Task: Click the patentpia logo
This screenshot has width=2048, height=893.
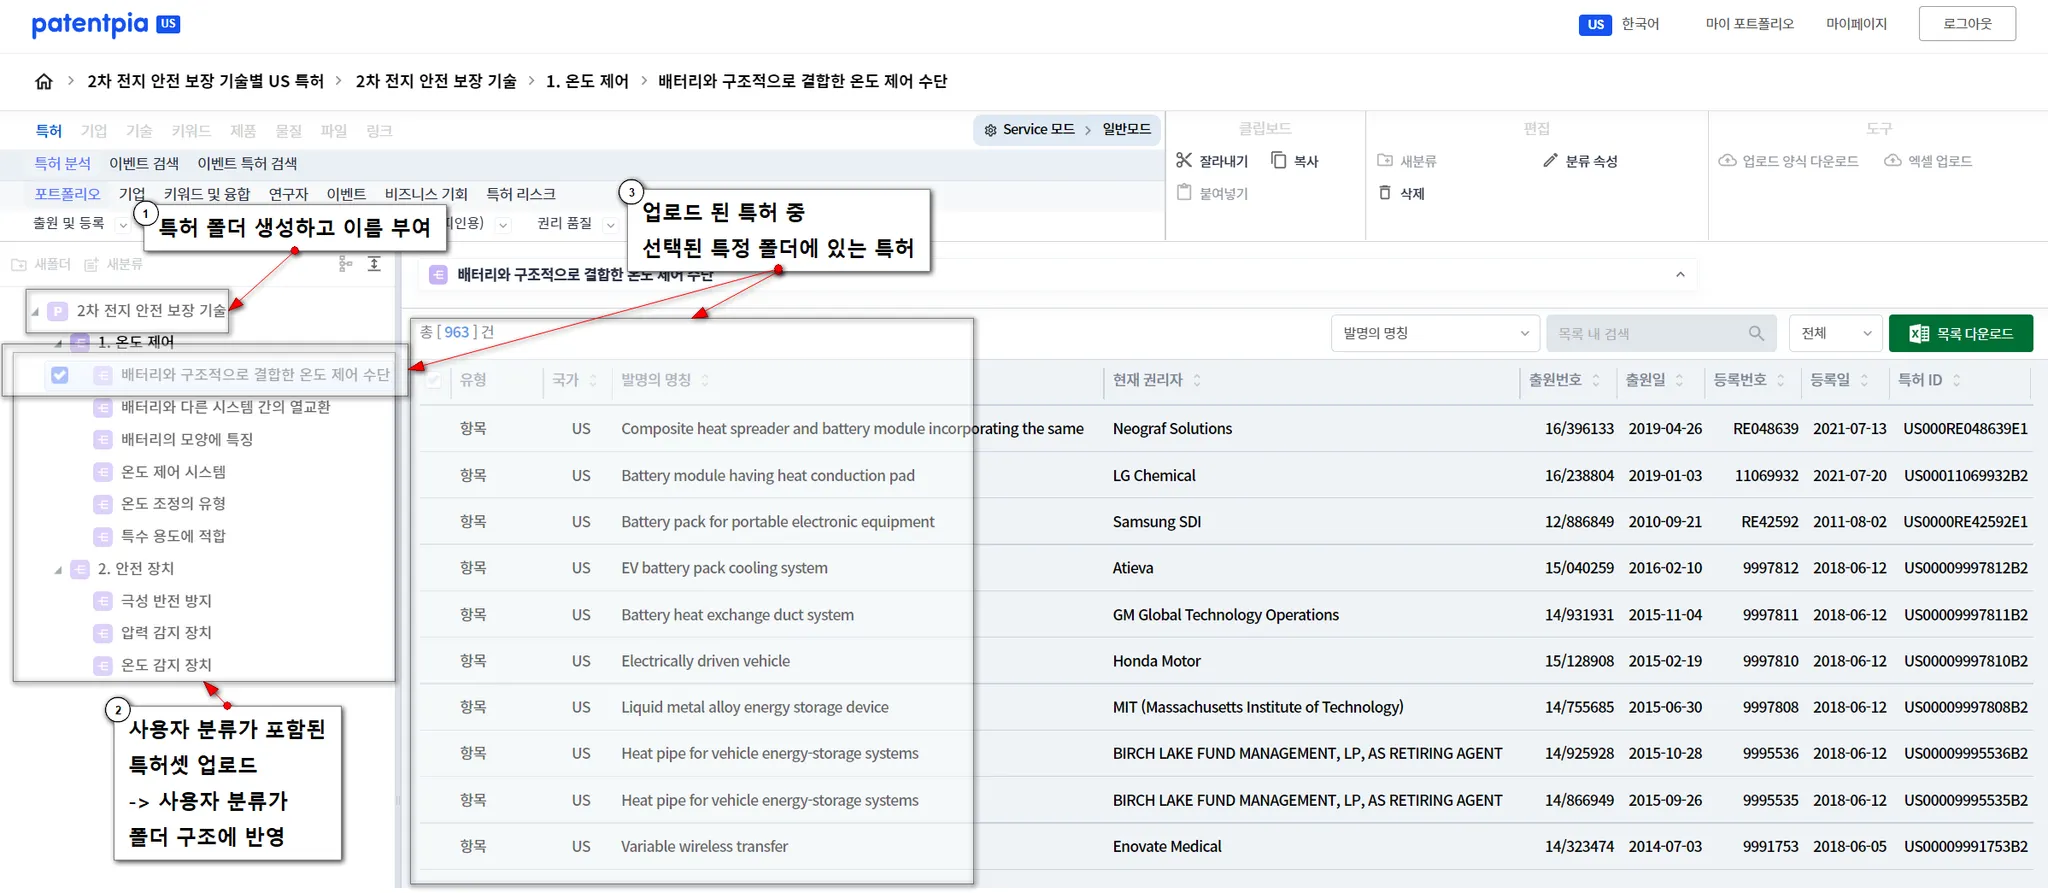Action: [105, 24]
